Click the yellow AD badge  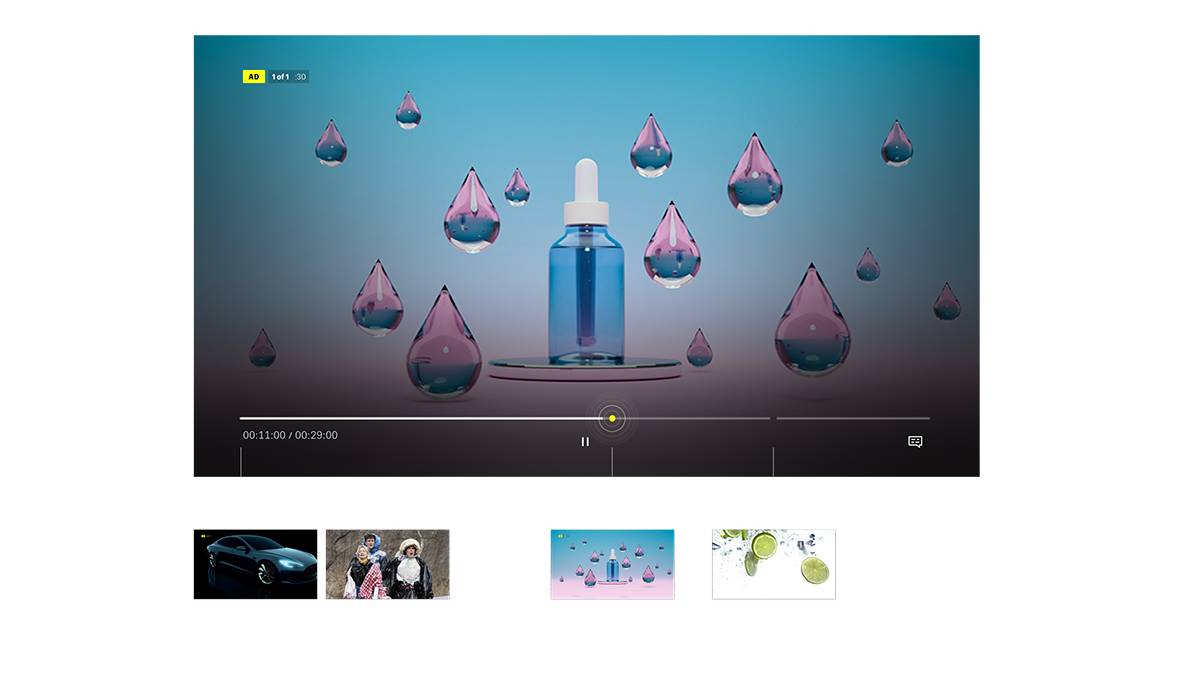click(x=254, y=77)
